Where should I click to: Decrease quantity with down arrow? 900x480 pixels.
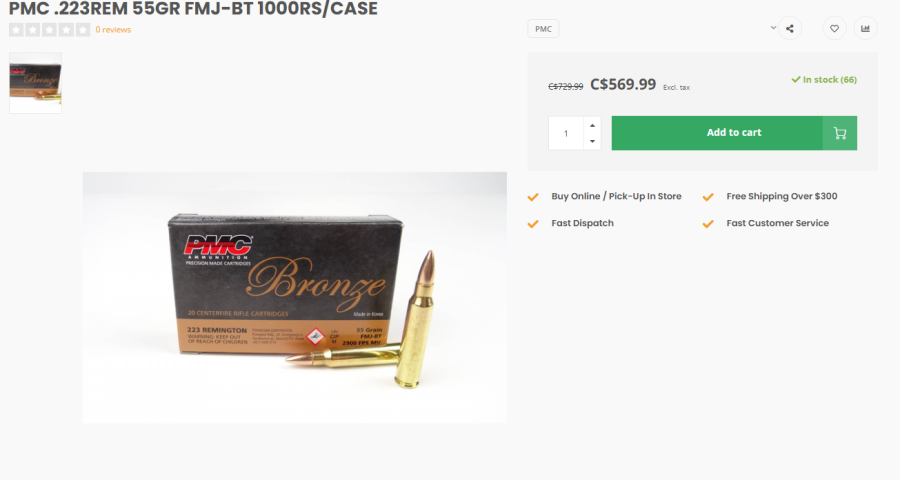click(592, 141)
